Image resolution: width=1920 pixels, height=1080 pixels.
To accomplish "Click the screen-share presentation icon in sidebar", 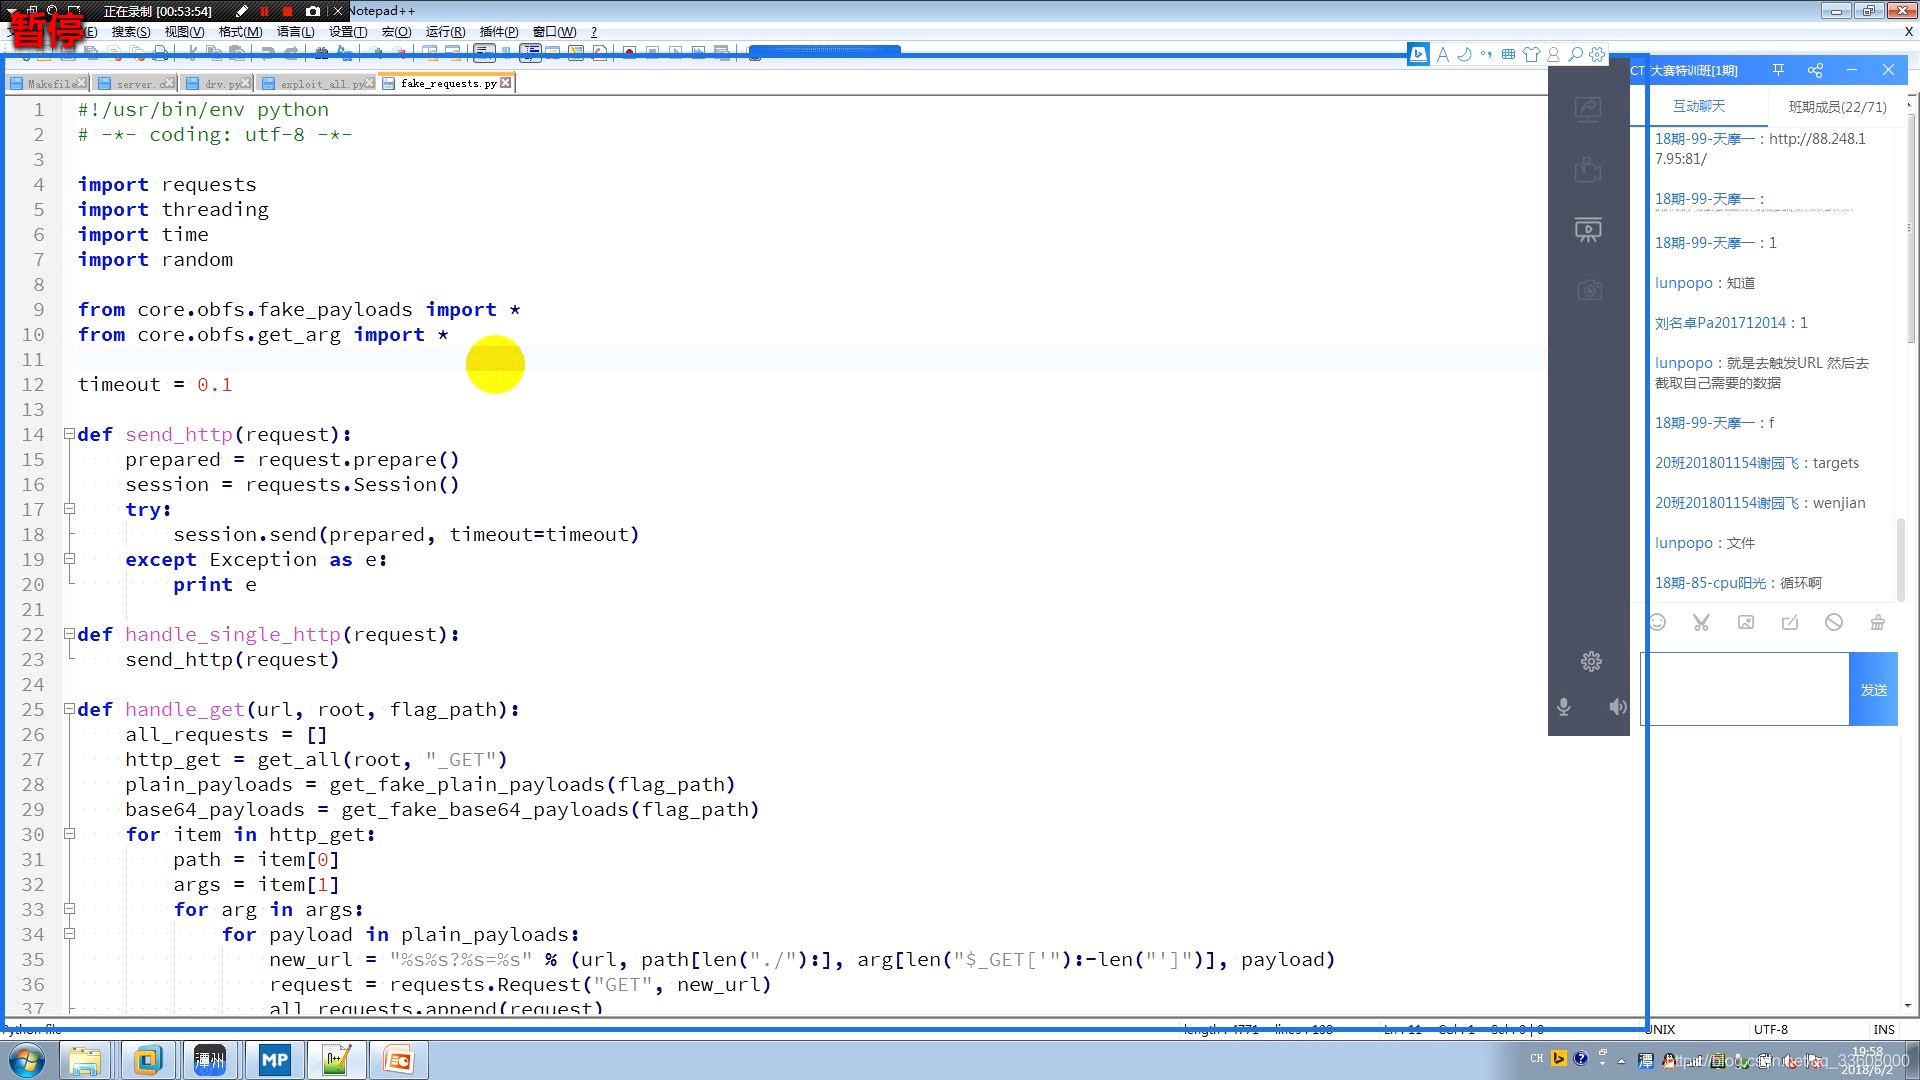I will (x=1588, y=230).
